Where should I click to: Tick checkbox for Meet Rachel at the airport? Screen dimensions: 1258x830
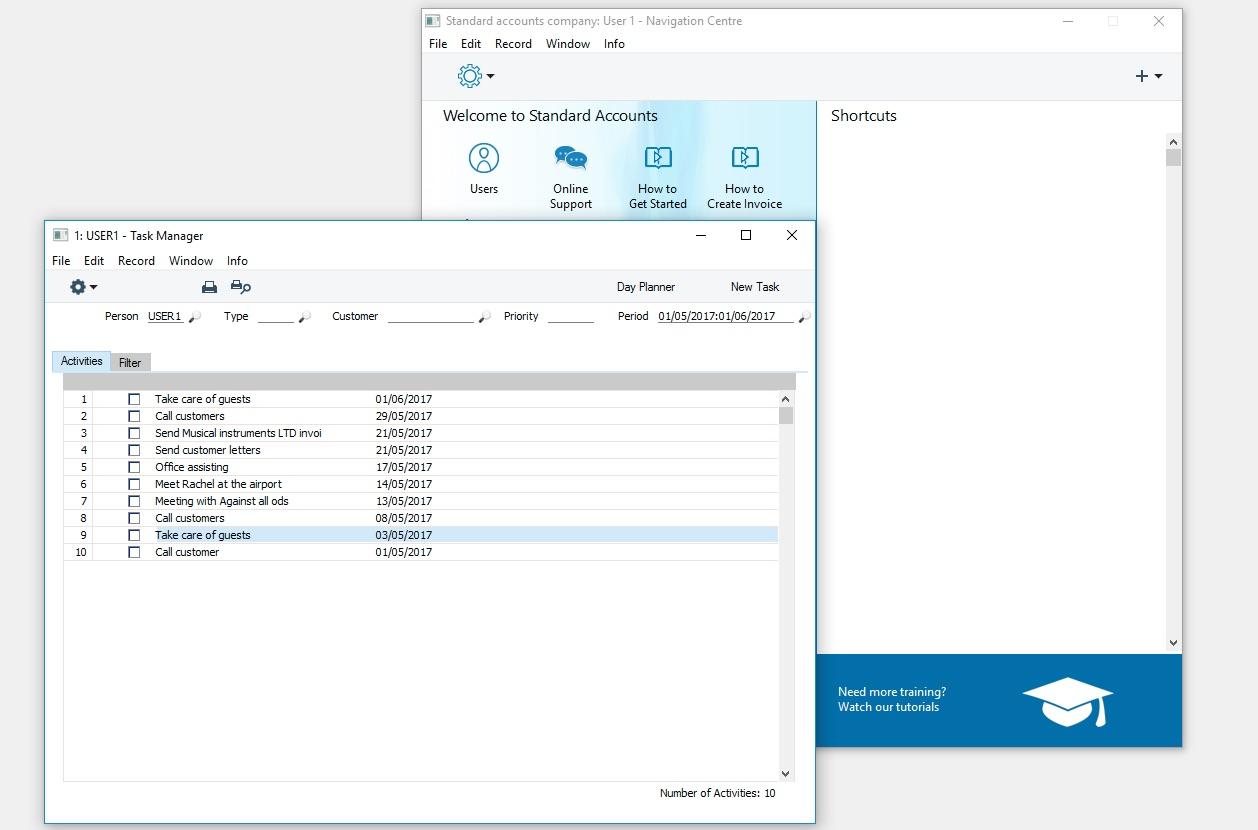134,484
